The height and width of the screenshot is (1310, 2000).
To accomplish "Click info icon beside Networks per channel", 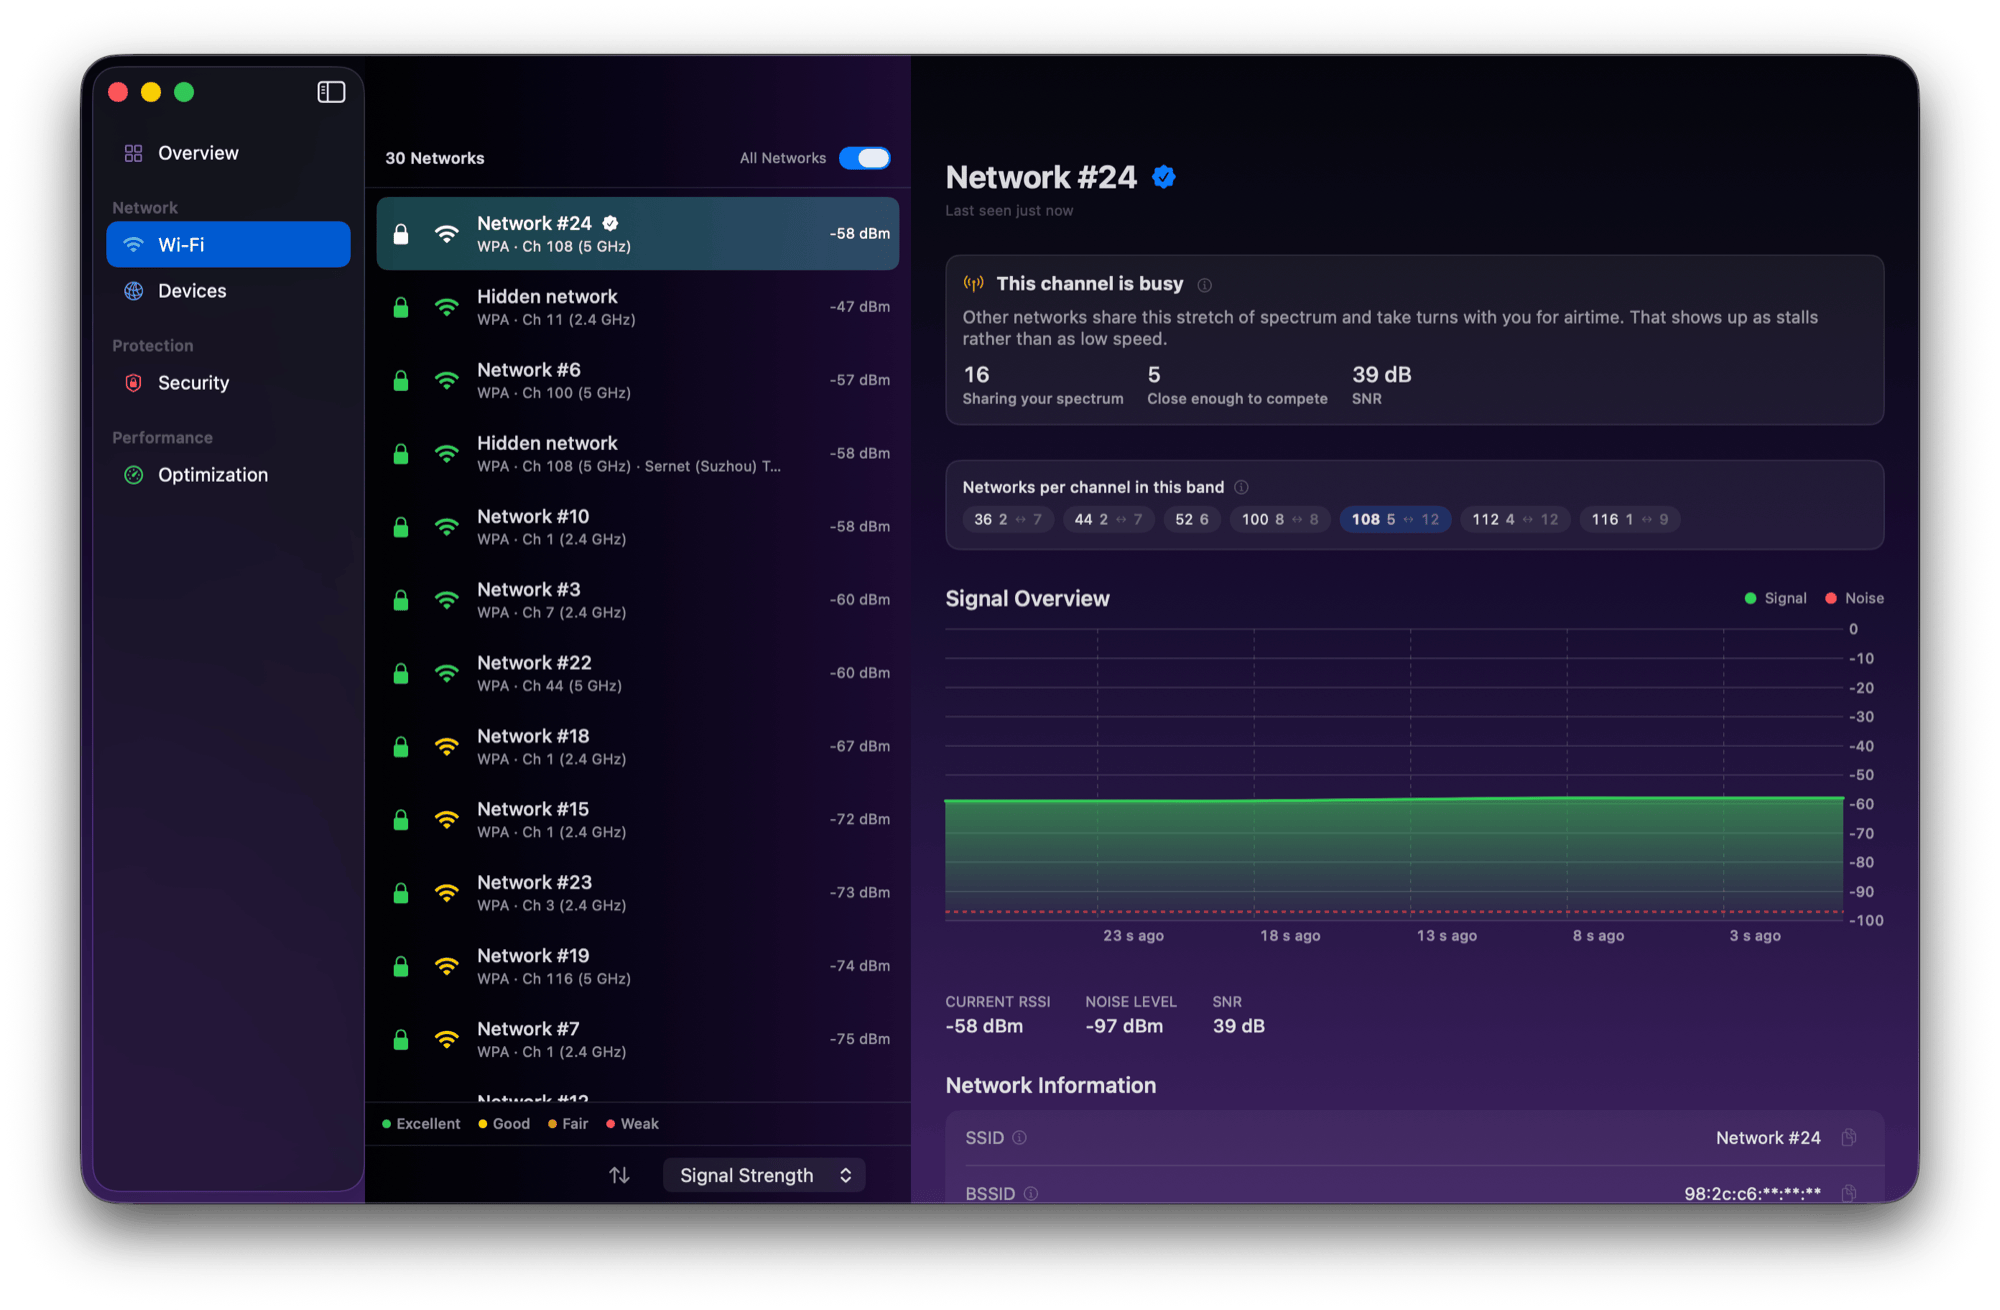I will click(1241, 487).
